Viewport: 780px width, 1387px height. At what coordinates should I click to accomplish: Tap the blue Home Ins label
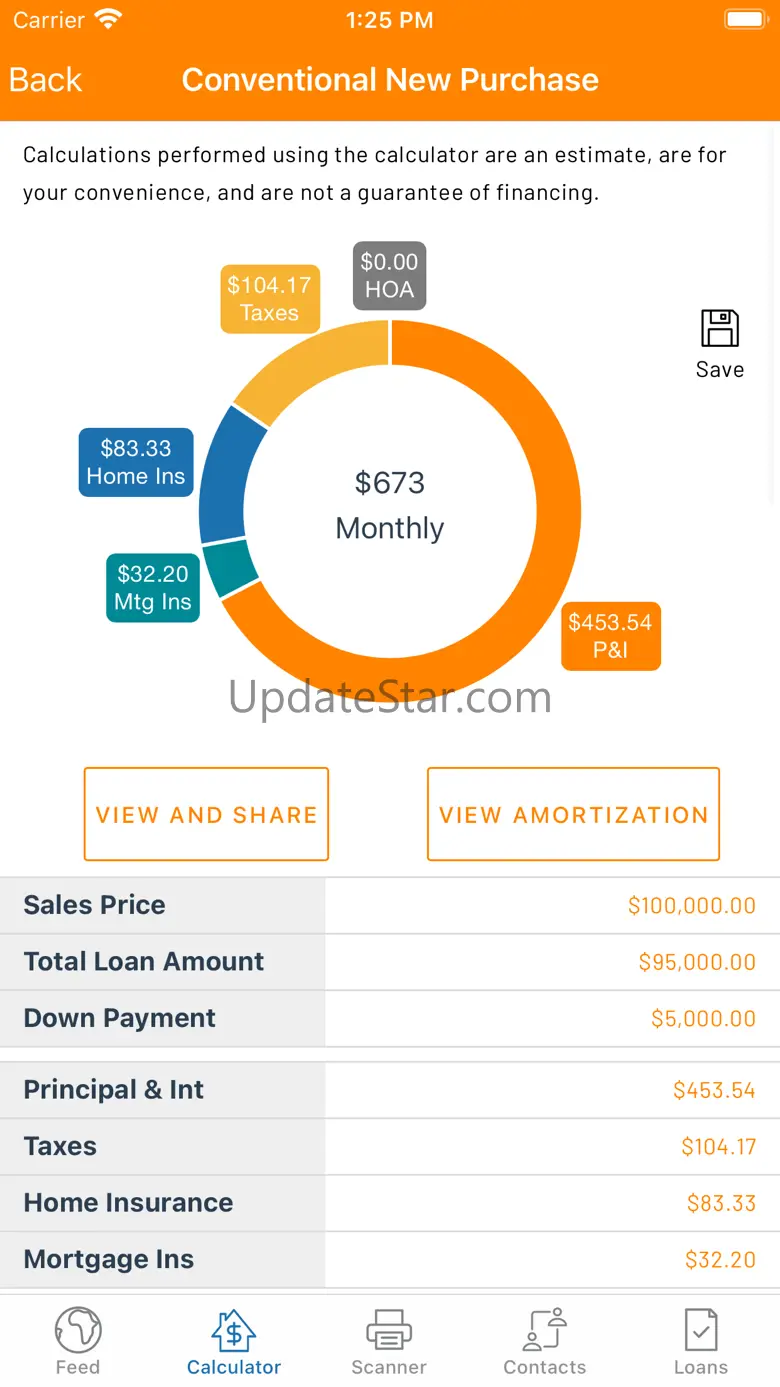(136, 463)
